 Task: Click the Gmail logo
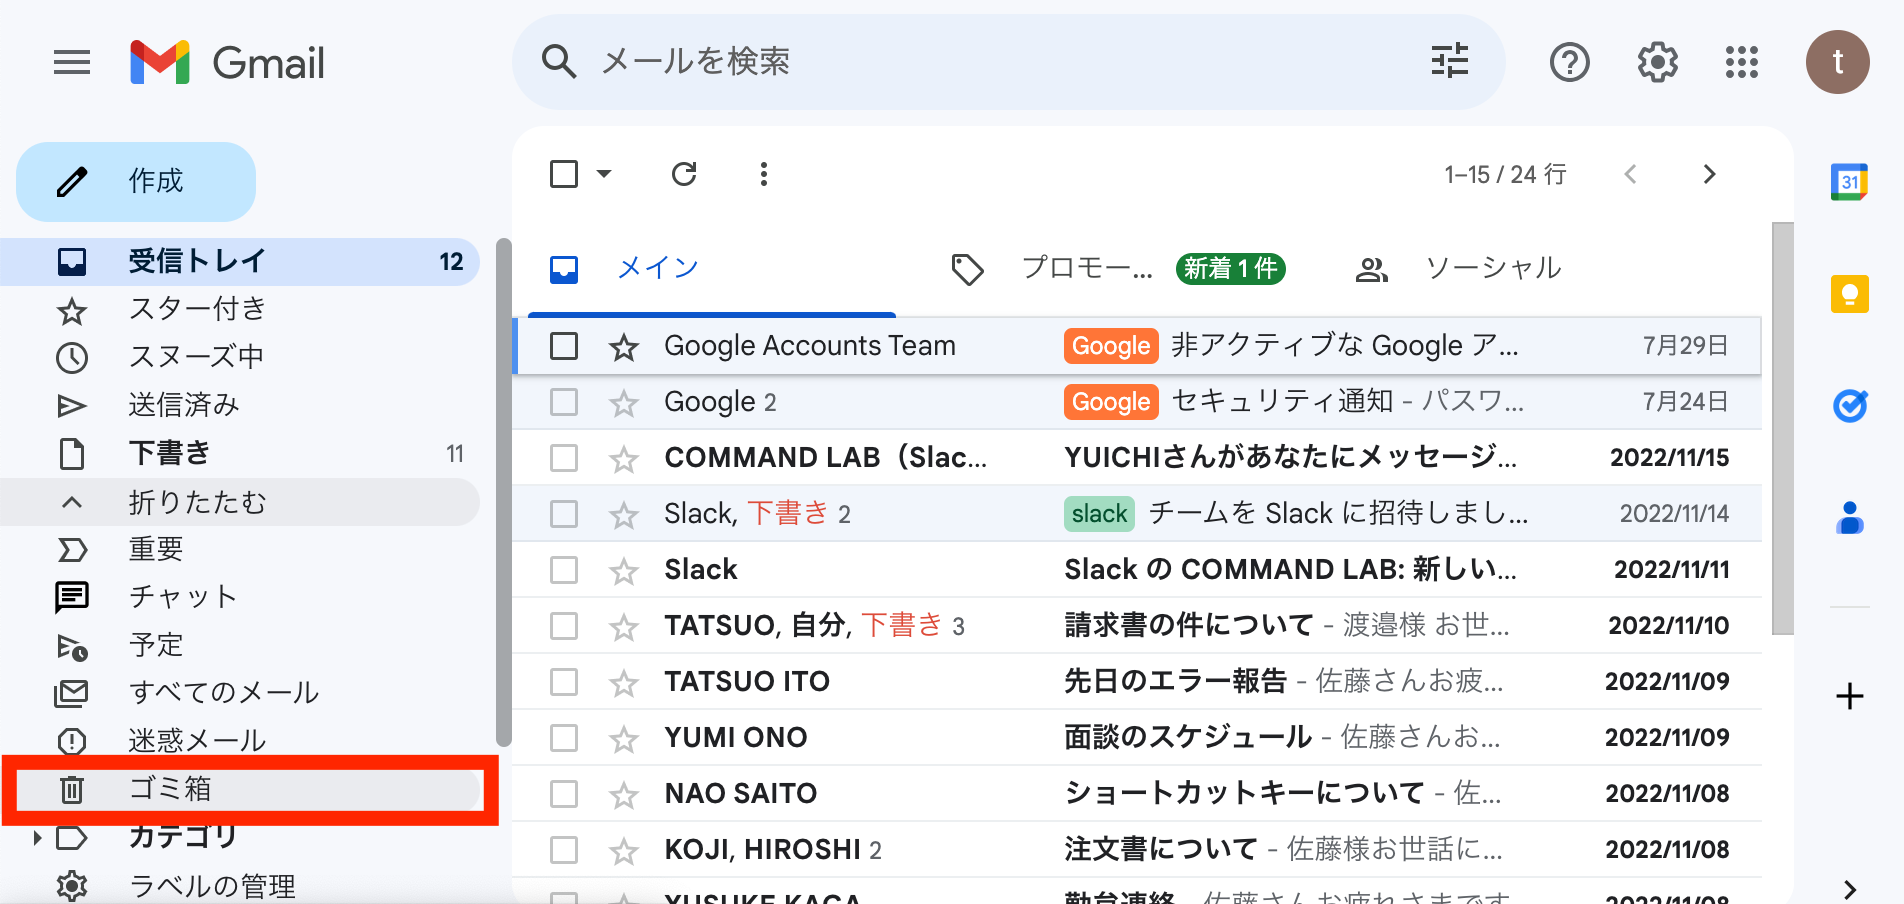click(228, 63)
